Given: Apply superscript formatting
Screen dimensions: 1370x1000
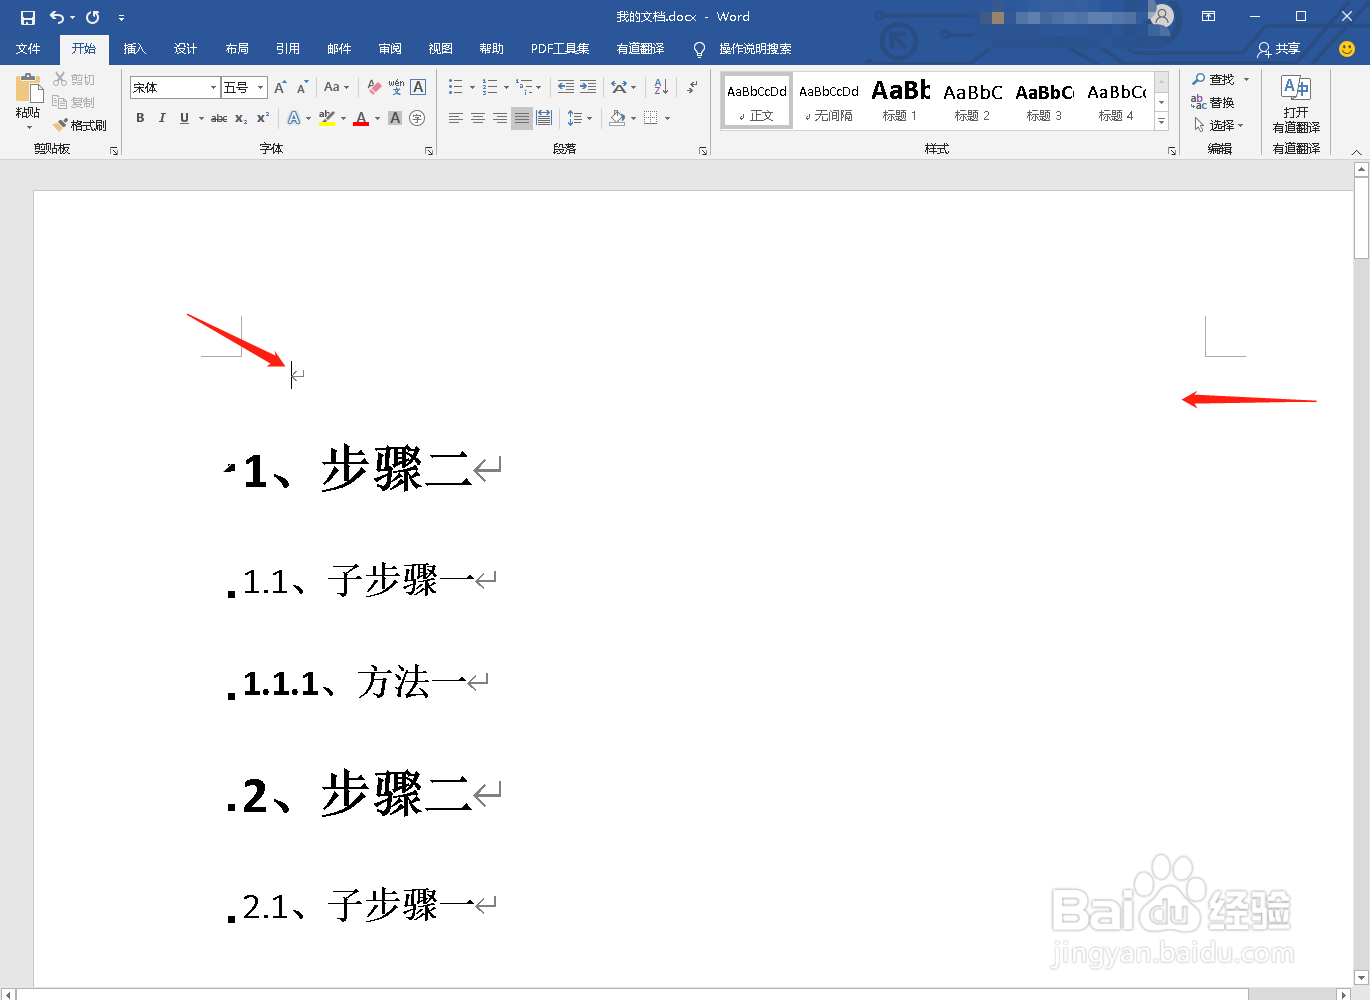Looking at the screenshot, I should [263, 118].
